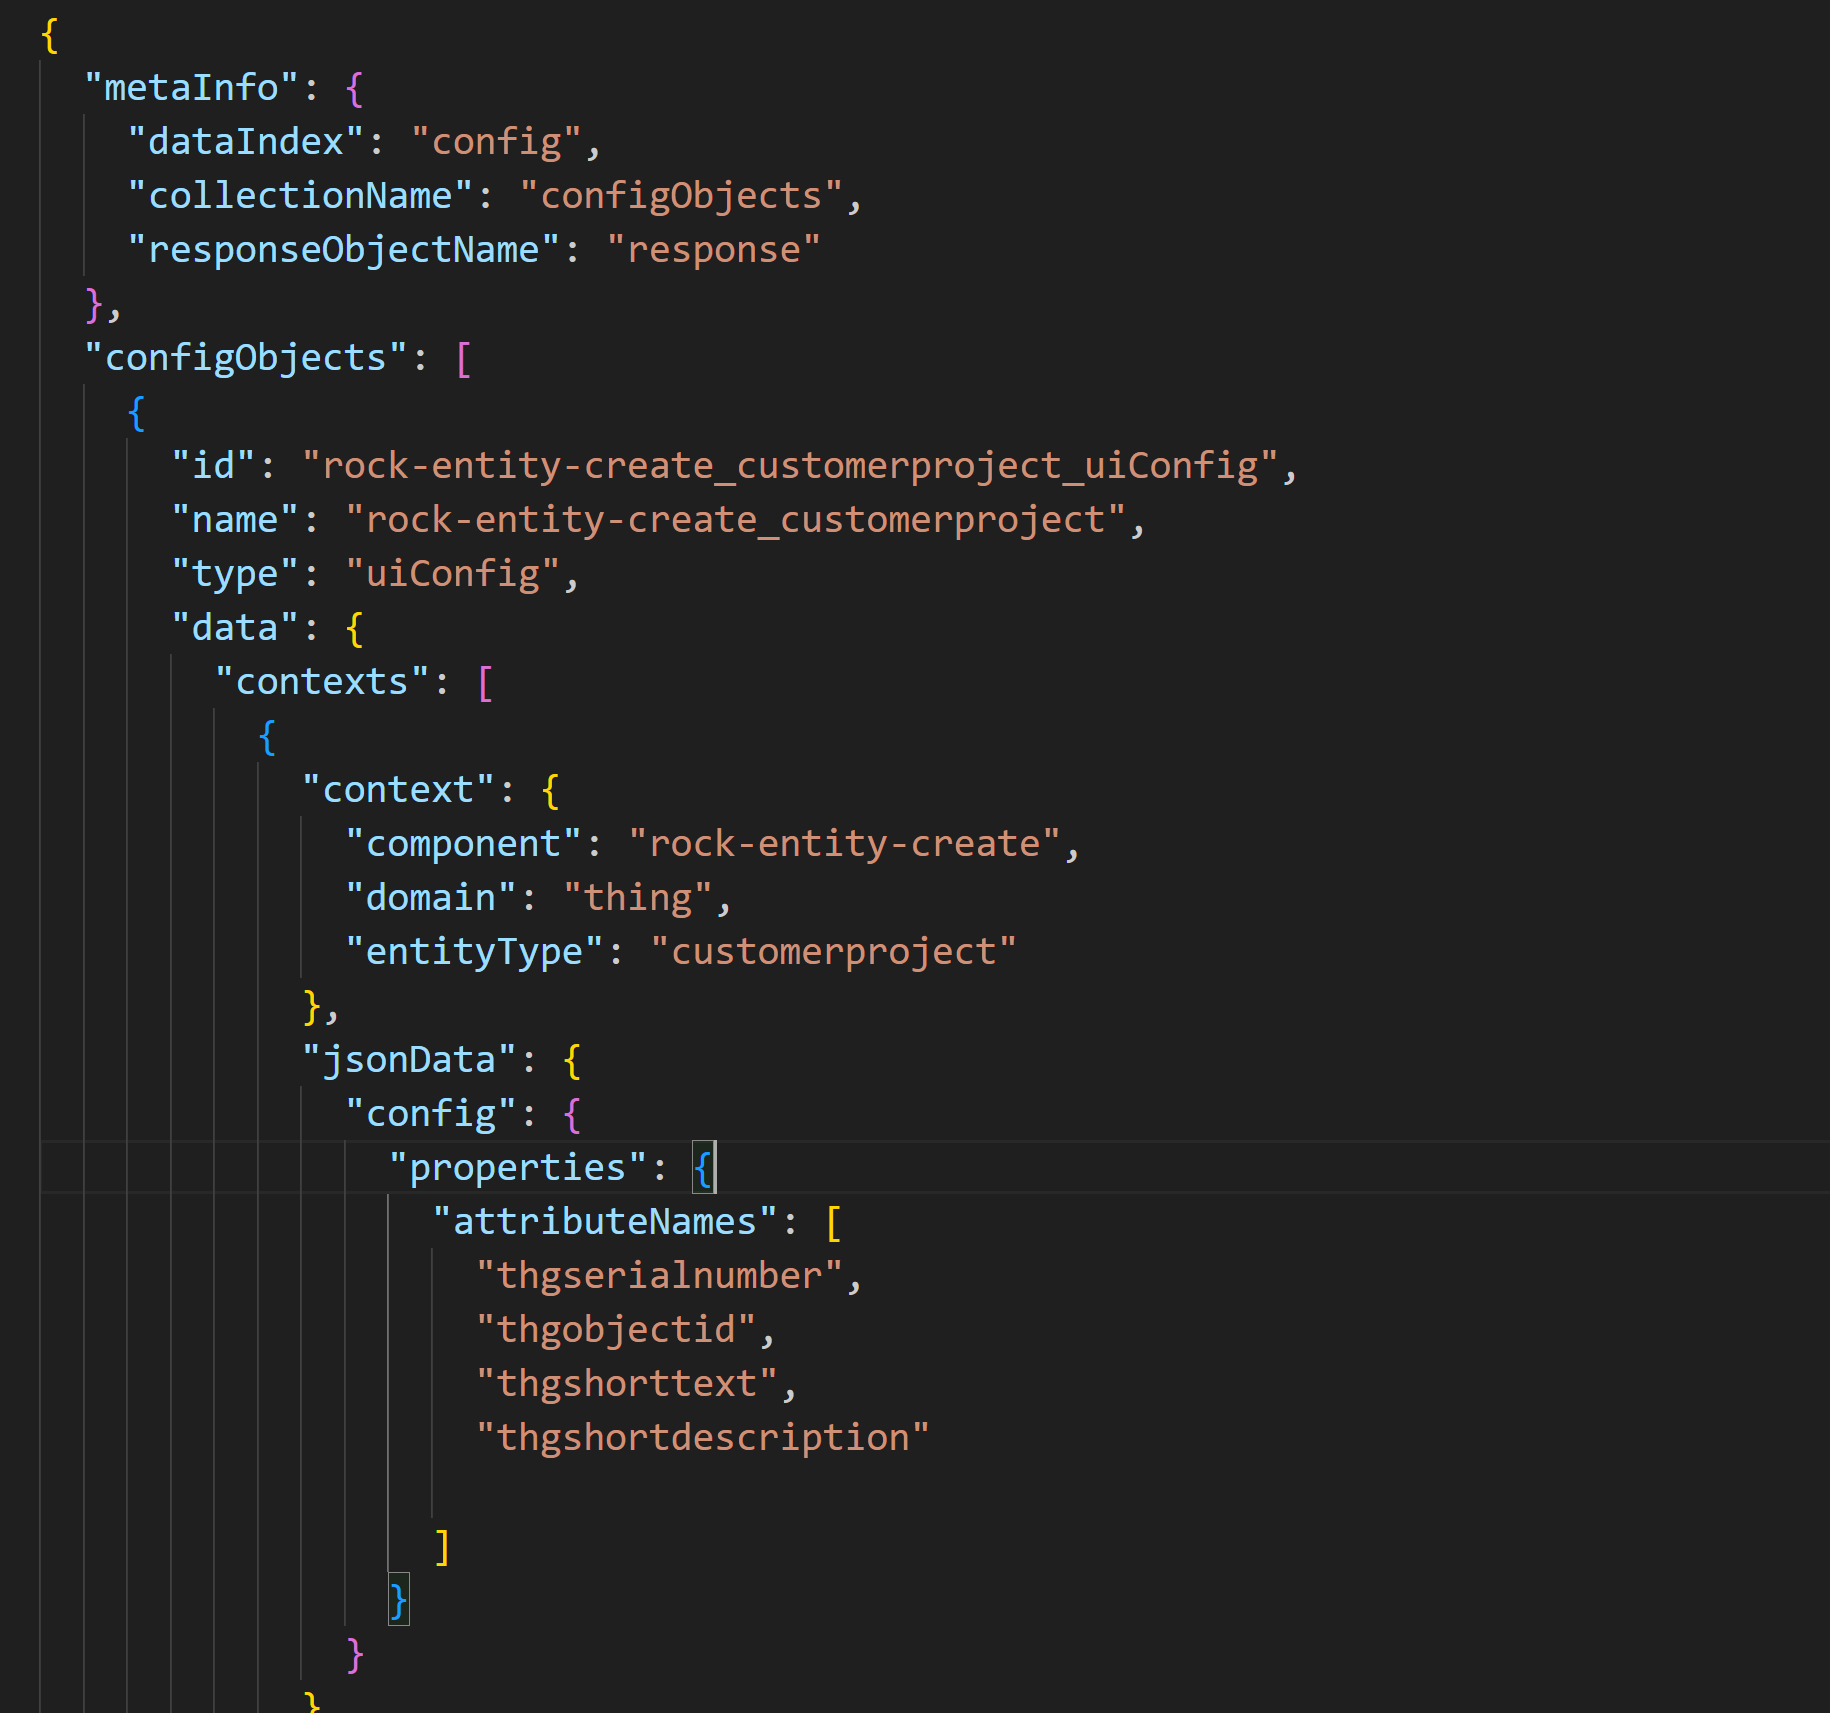Screen dimensions: 1830x1713
Task: Click the "uiConfig" type value
Action: pos(452,574)
